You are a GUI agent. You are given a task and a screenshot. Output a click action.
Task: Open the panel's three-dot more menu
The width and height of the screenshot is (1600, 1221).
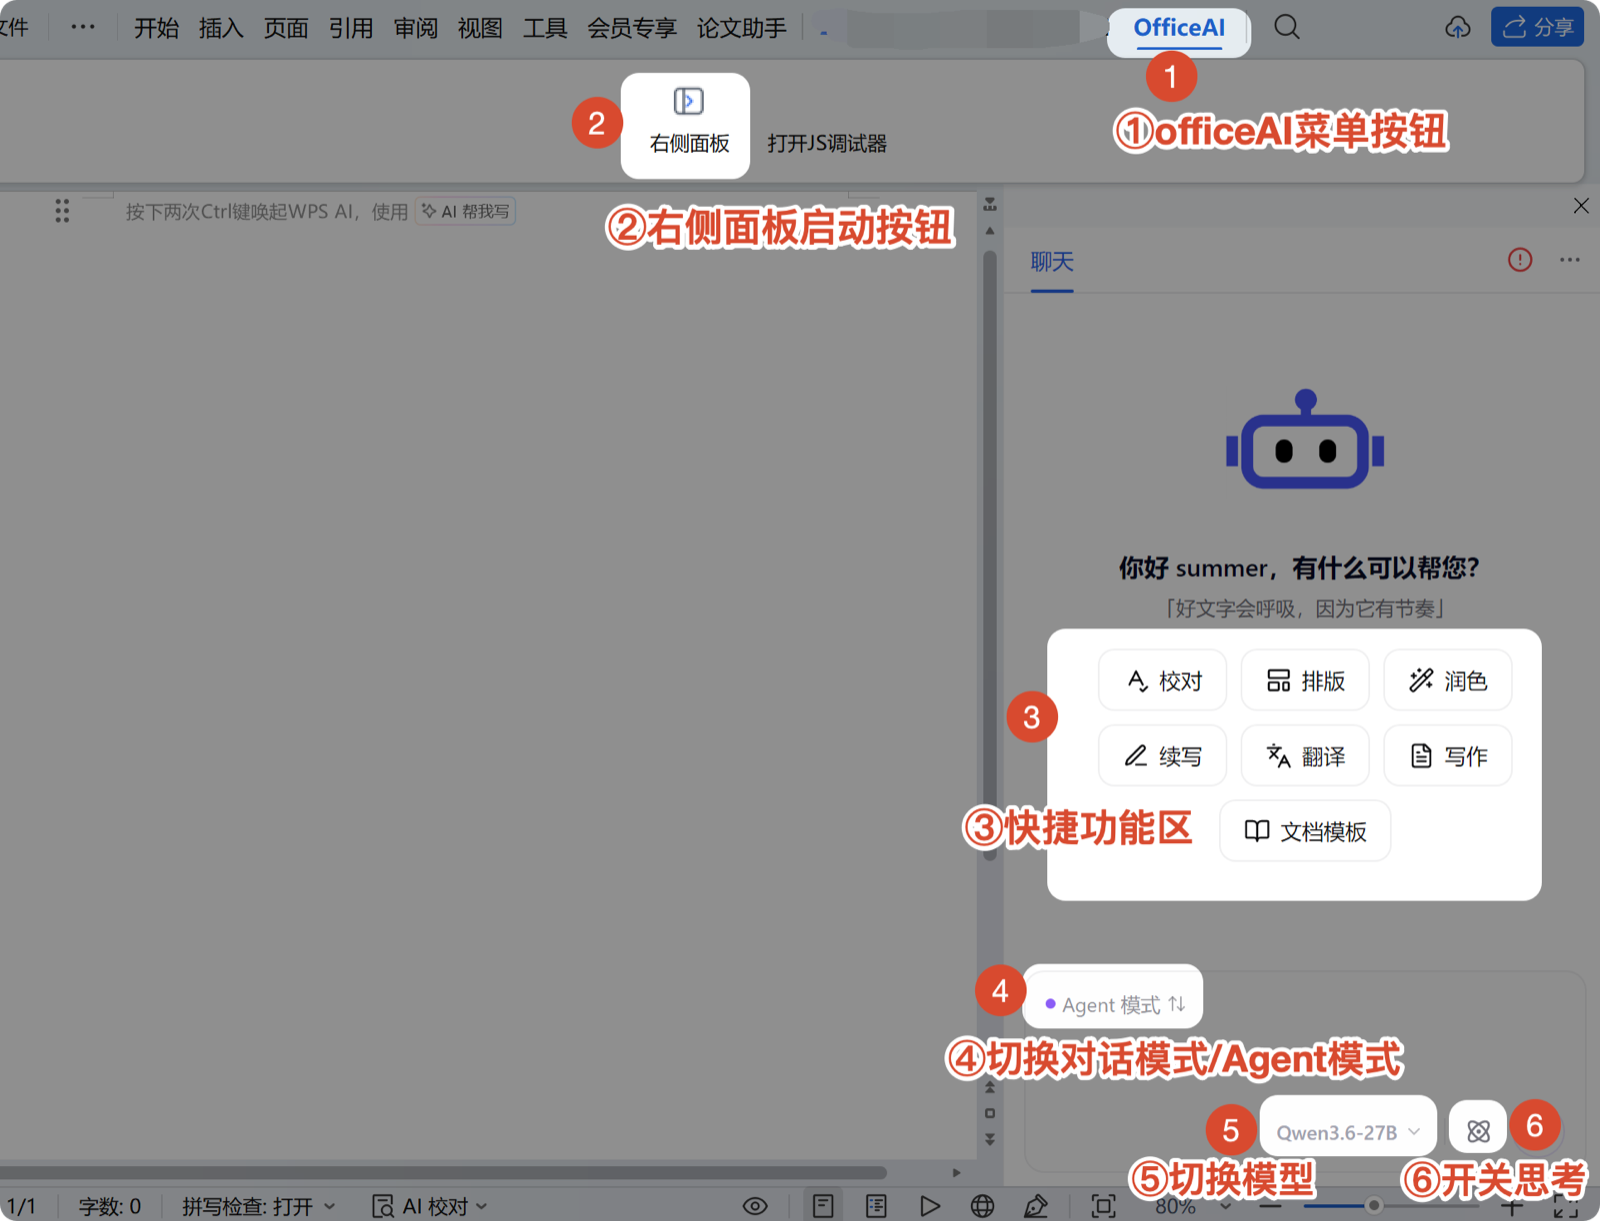click(x=1570, y=260)
